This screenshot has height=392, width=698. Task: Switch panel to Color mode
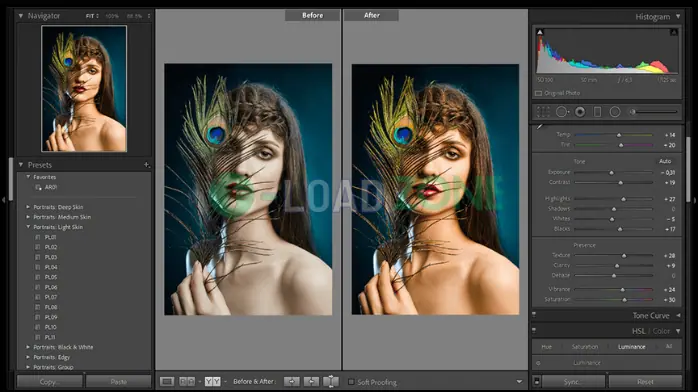pos(661,331)
